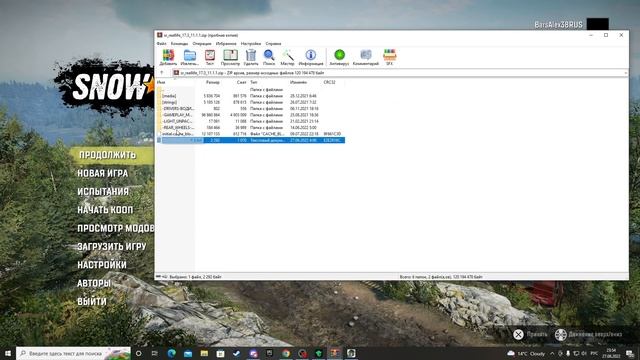Launch Microsoft Edge from the taskbar
Screen dimensions: 640x360
pos(171,353)
